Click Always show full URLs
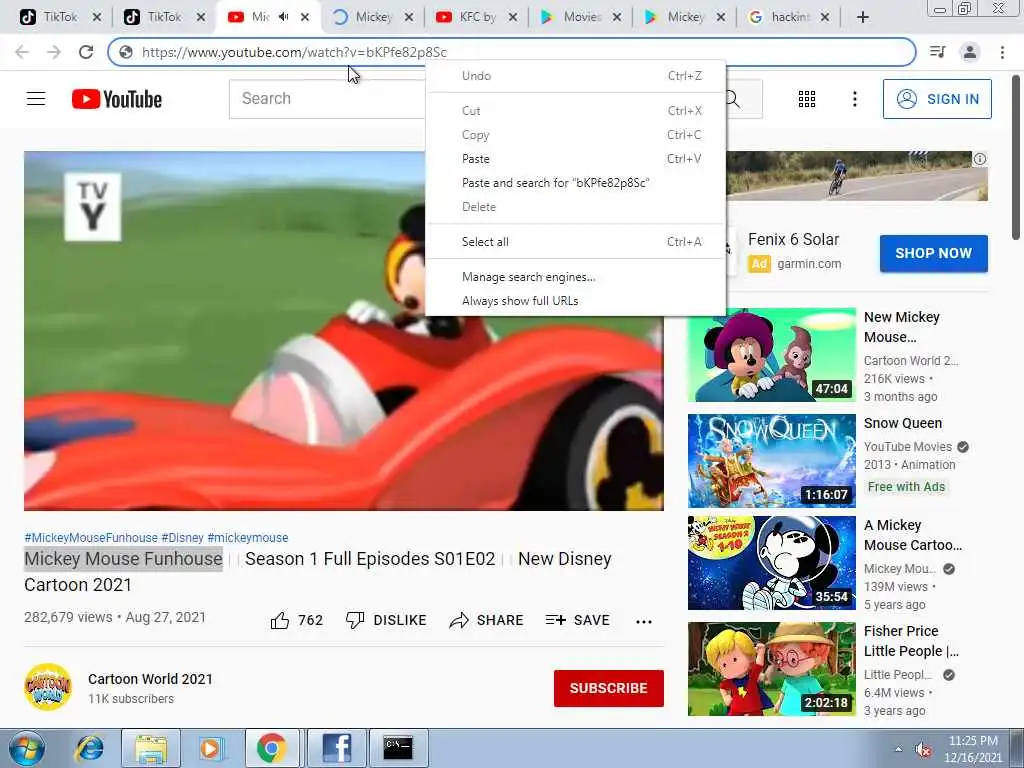The width and height of the screenshot is (1024, 768). pos(575,301)
